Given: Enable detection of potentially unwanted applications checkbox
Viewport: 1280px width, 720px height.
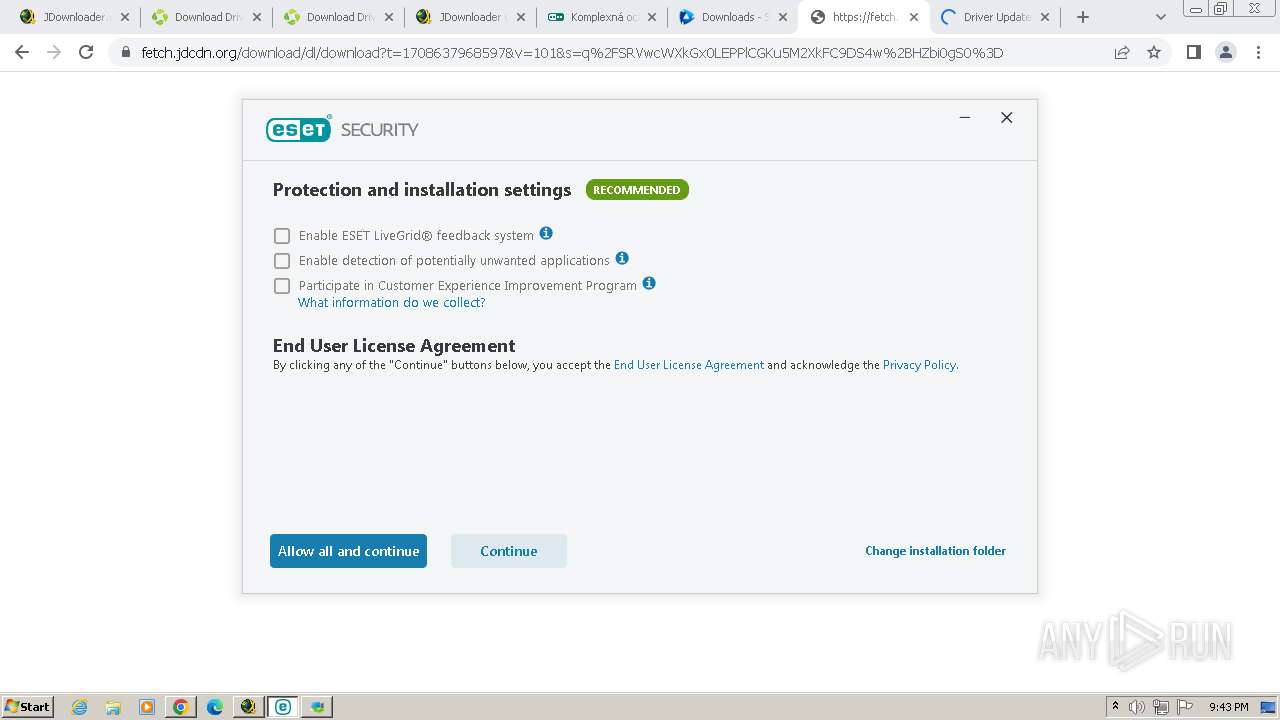Looking at the screenshot, I should pos(282,261).
